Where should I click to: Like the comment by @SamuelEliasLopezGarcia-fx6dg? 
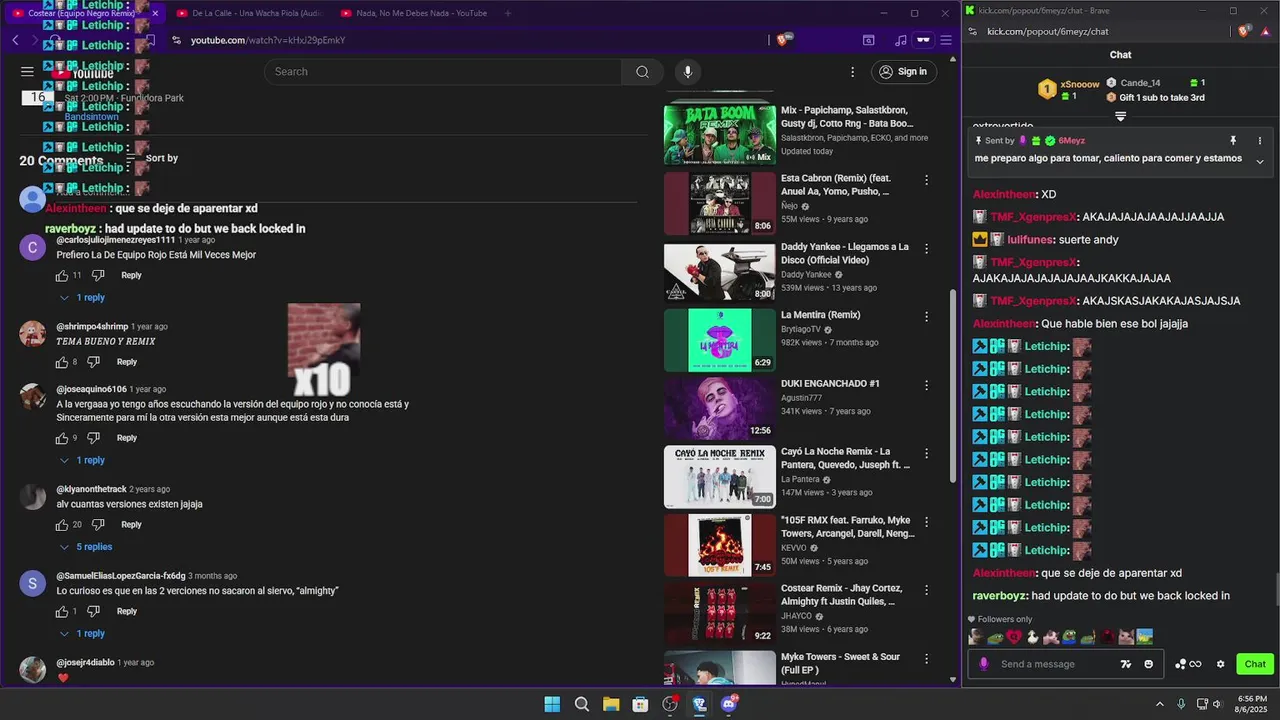click(x=62, y=611)
